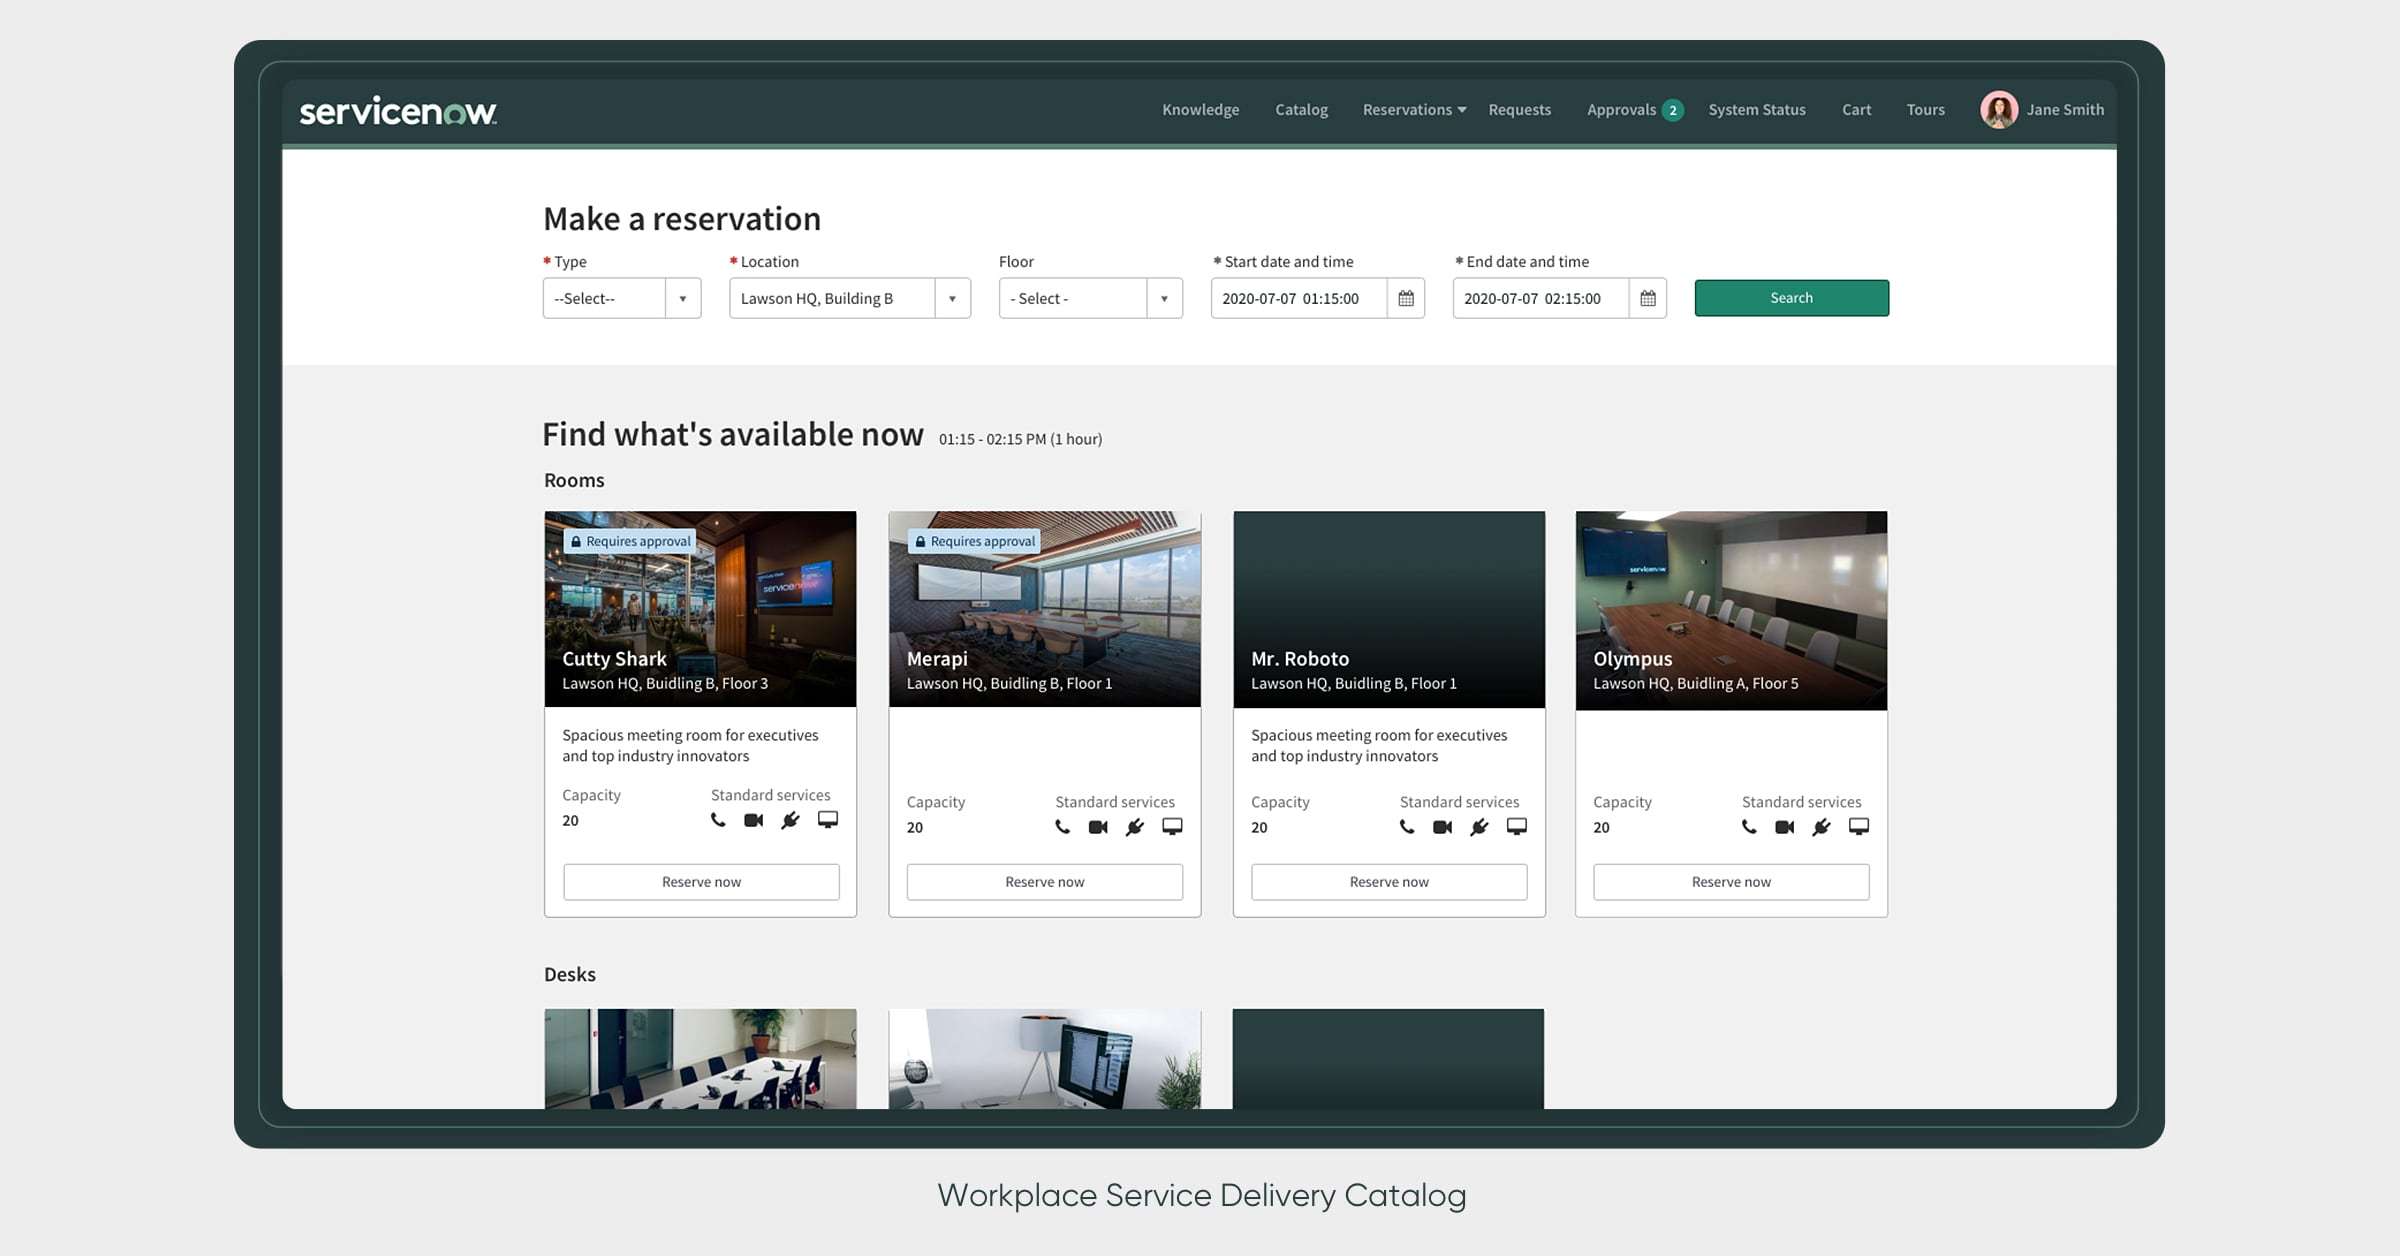Click the Start date and time field

pos(1297,298)
